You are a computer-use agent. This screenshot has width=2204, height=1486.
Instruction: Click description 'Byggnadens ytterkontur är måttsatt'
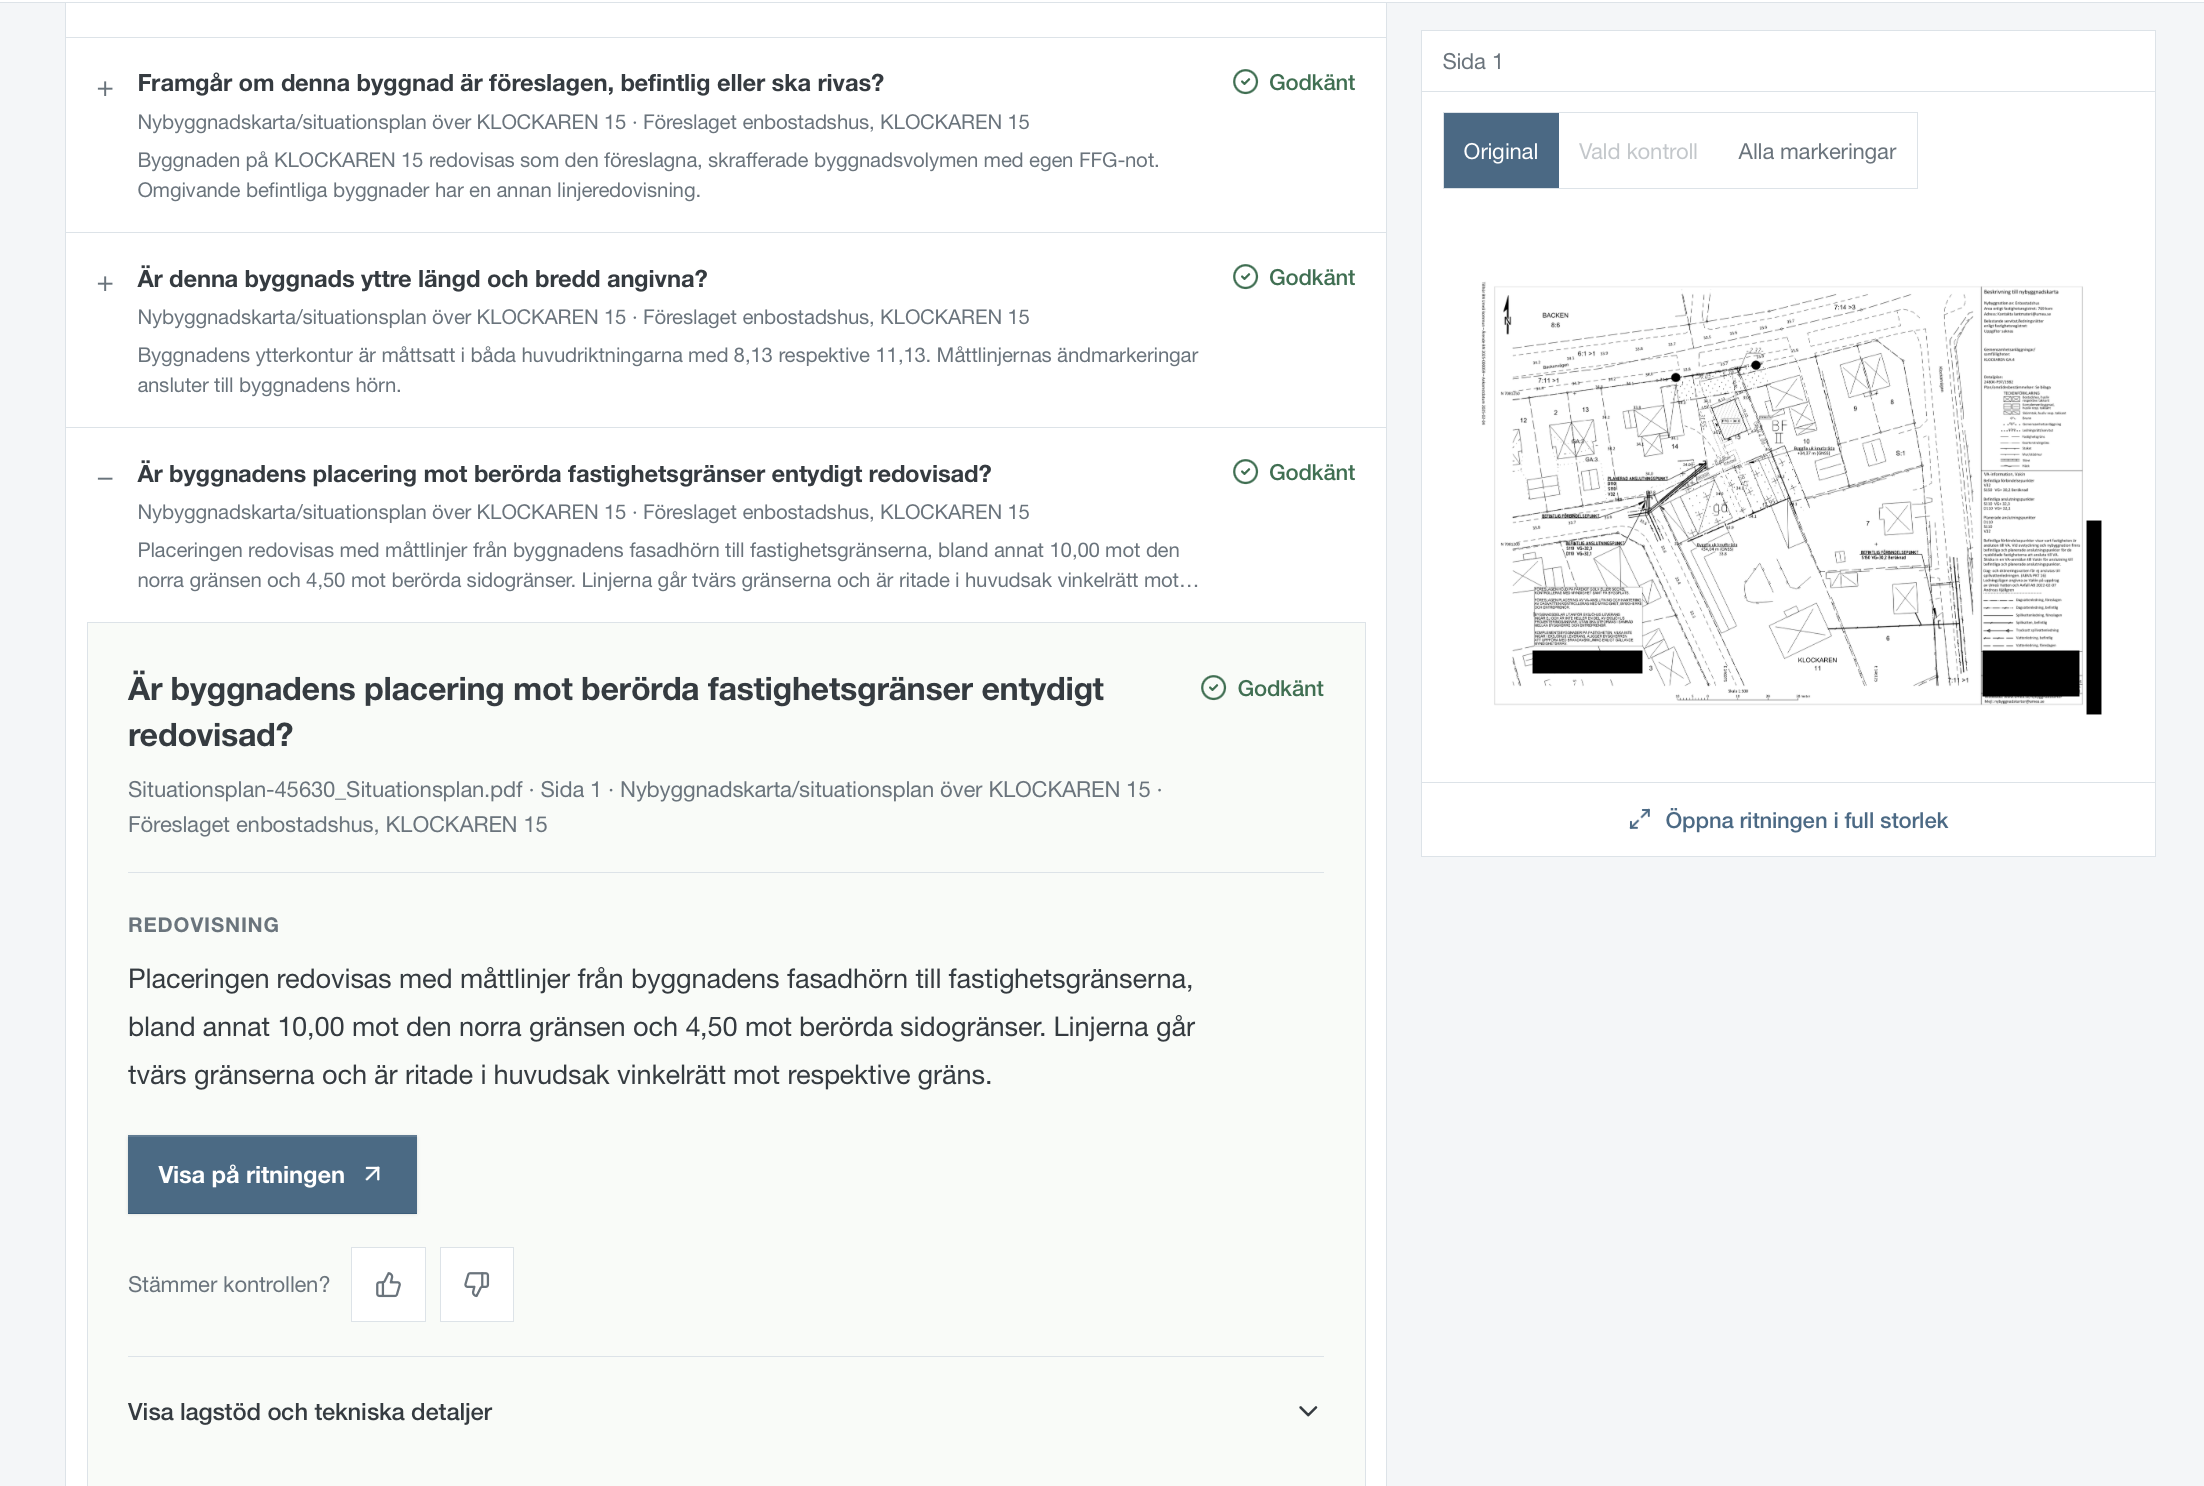(667, 370)
